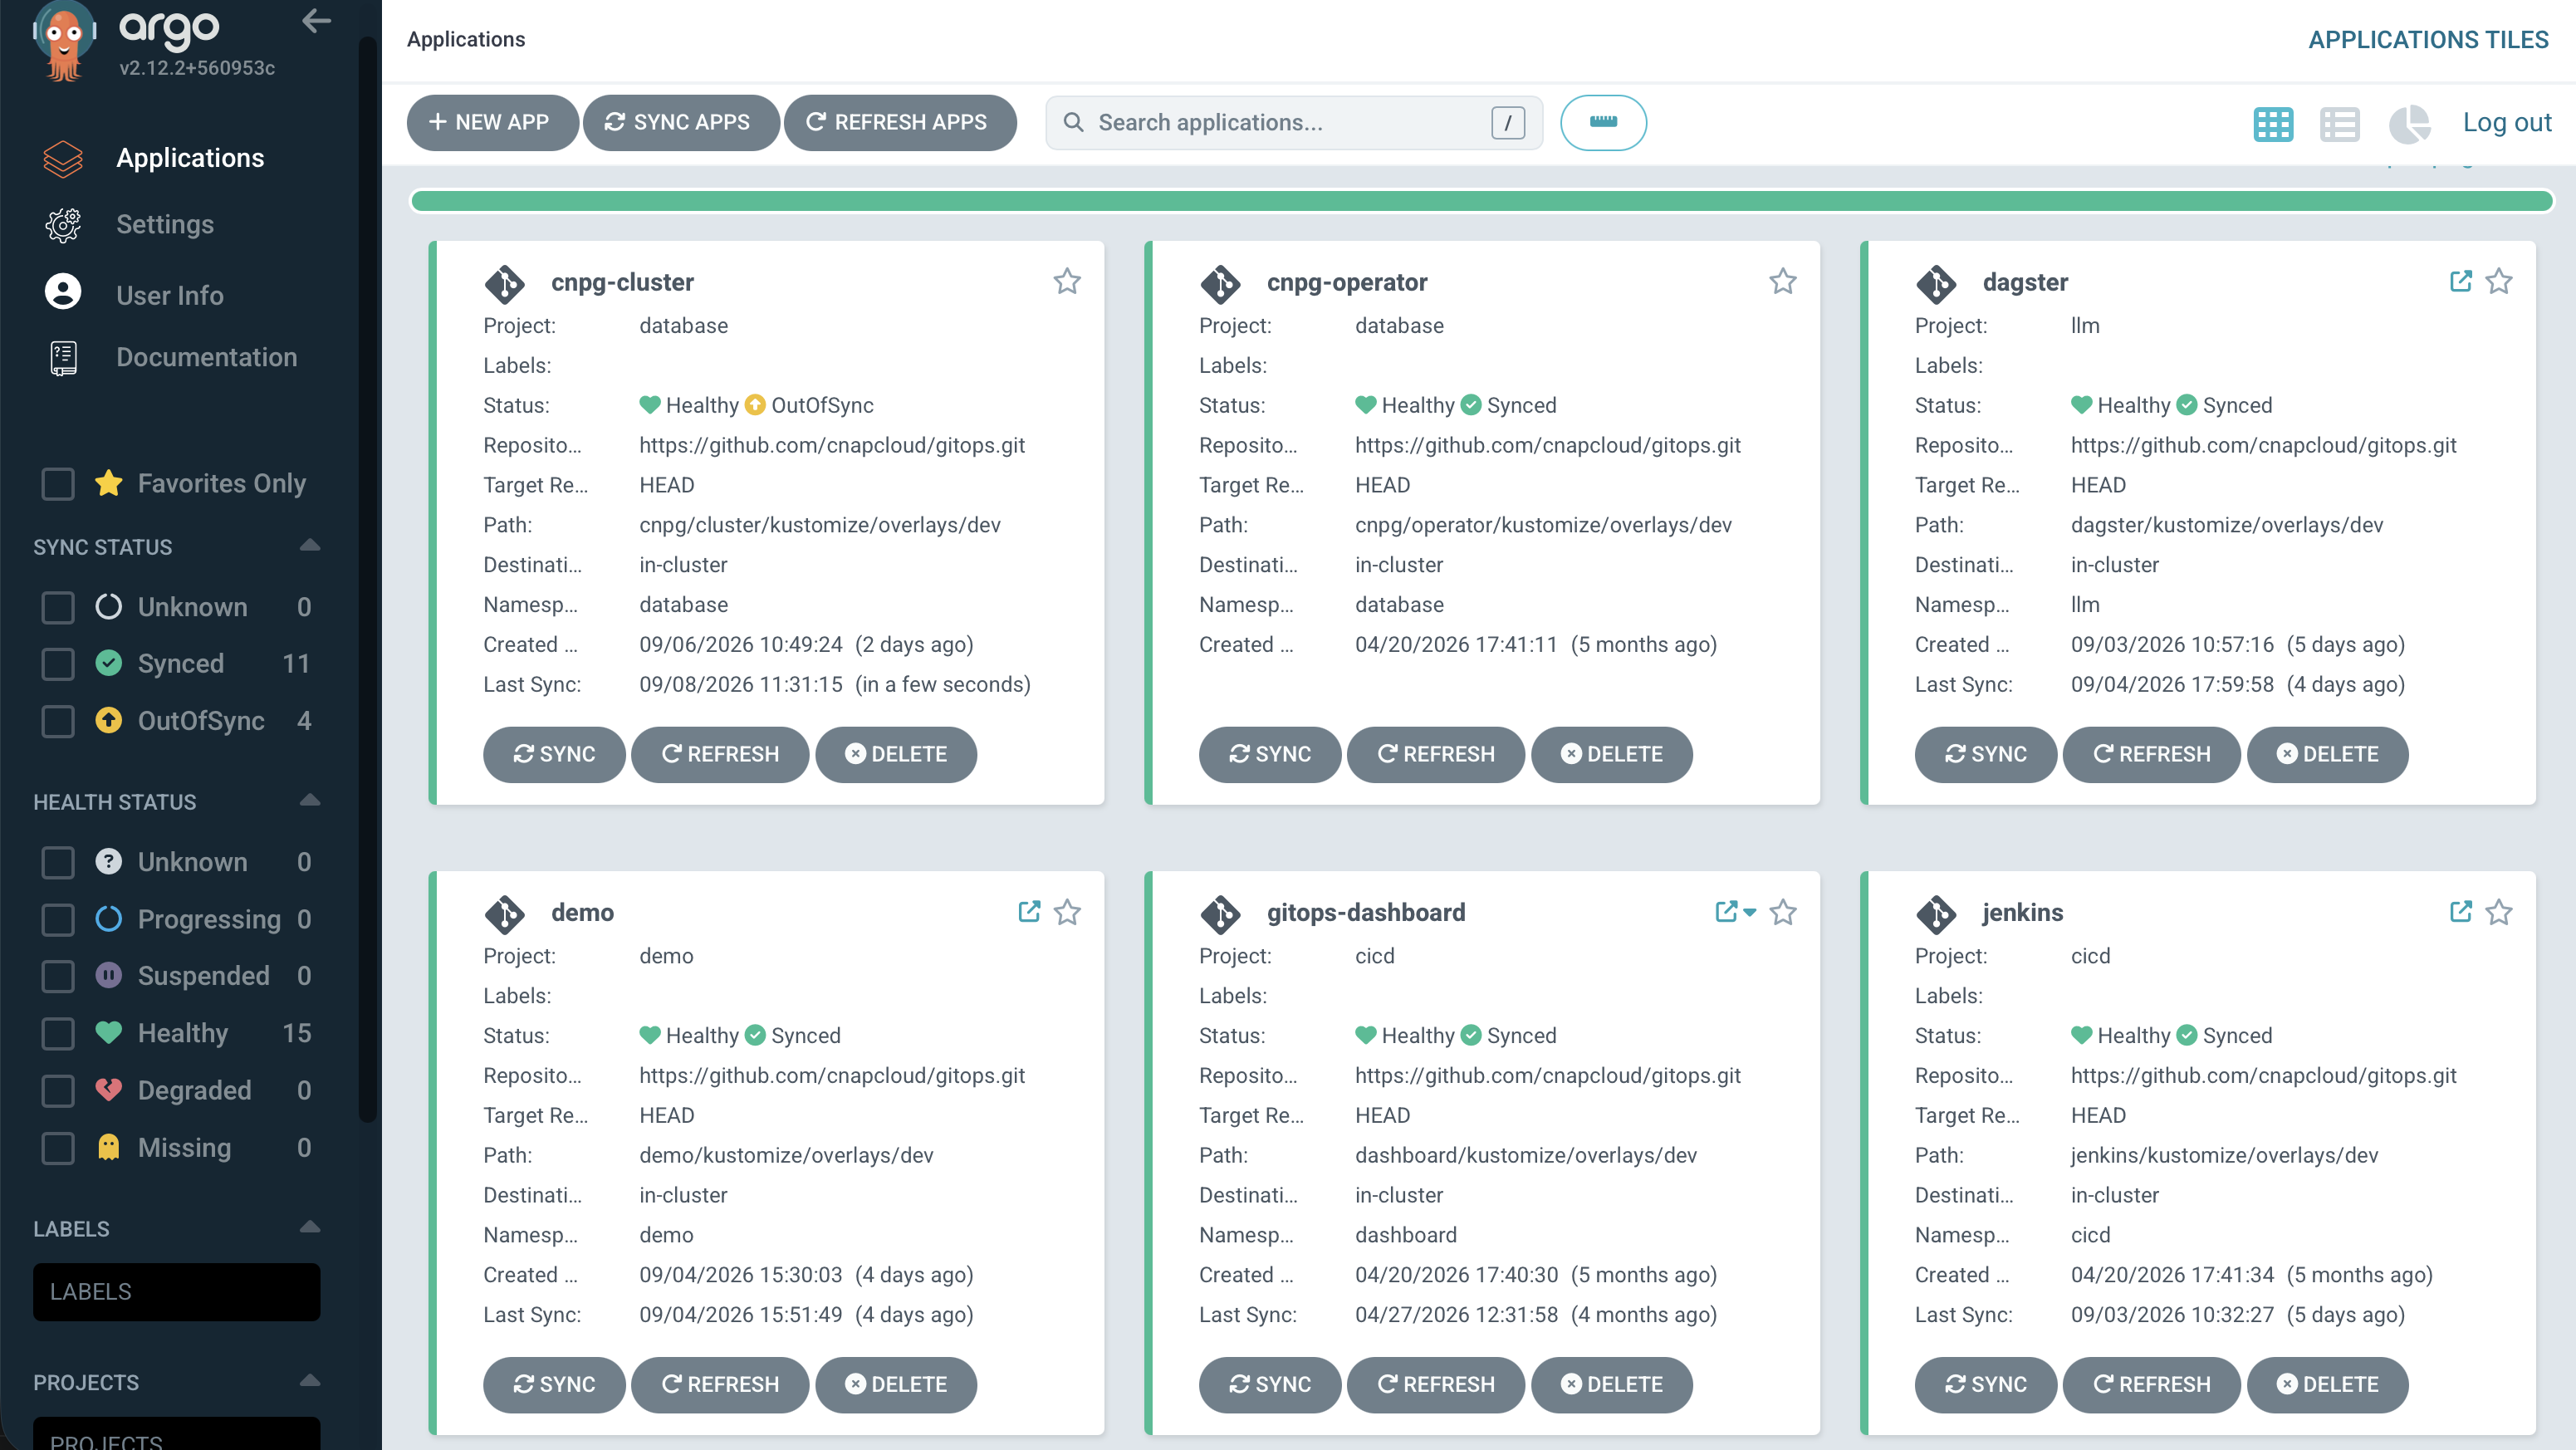This screenshot has width=2576, height=1450.
Task: Refresh the cnpg-operator application
Action: click(x=1436, y=754)
